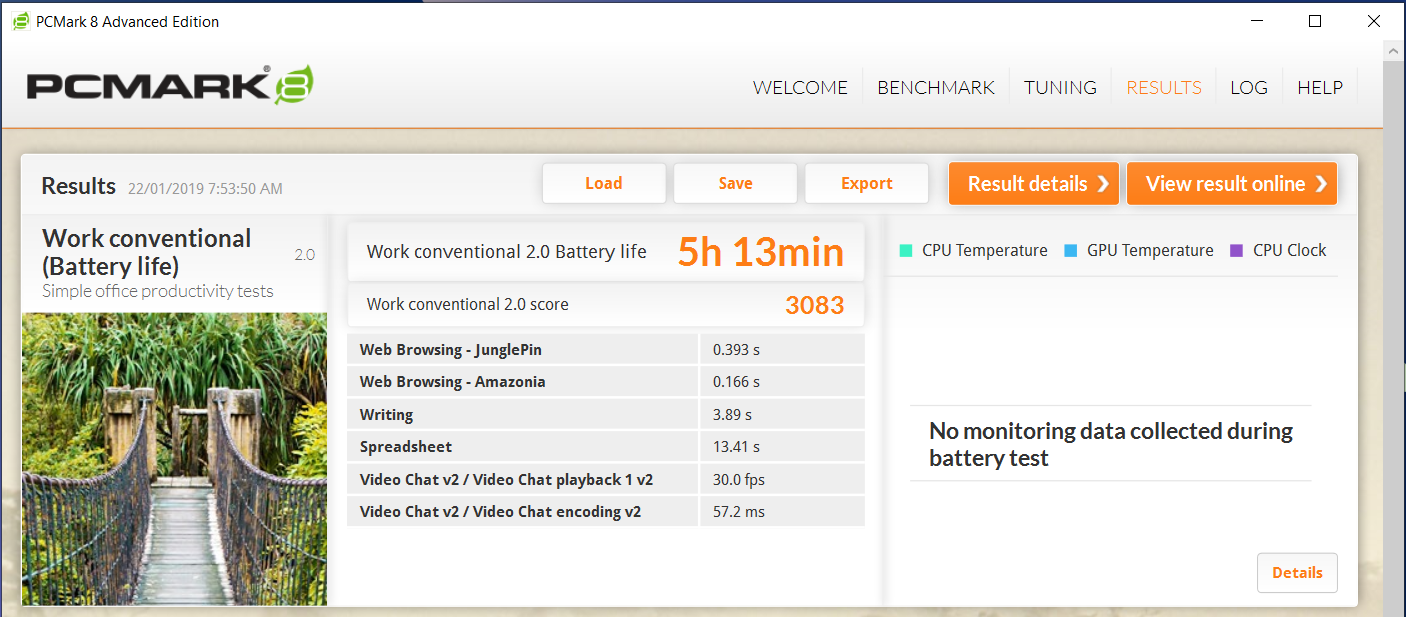
Task: Select the RESULTS tab
Action: pos(1164,87)
